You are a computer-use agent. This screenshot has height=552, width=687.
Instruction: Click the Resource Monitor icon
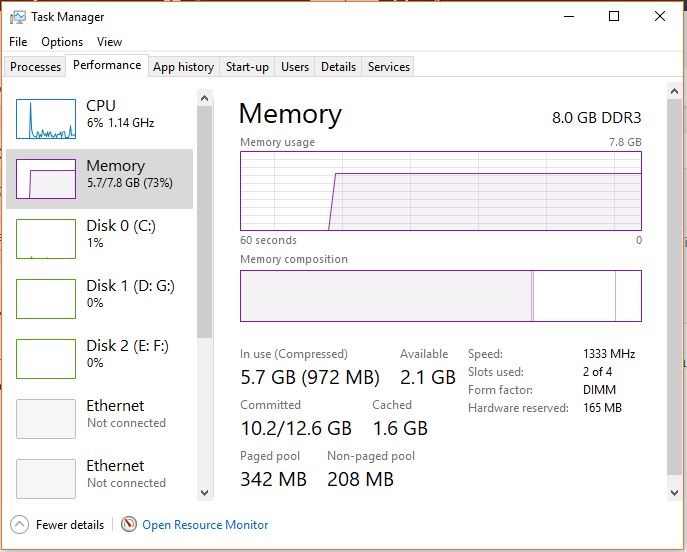click(129, 524)
